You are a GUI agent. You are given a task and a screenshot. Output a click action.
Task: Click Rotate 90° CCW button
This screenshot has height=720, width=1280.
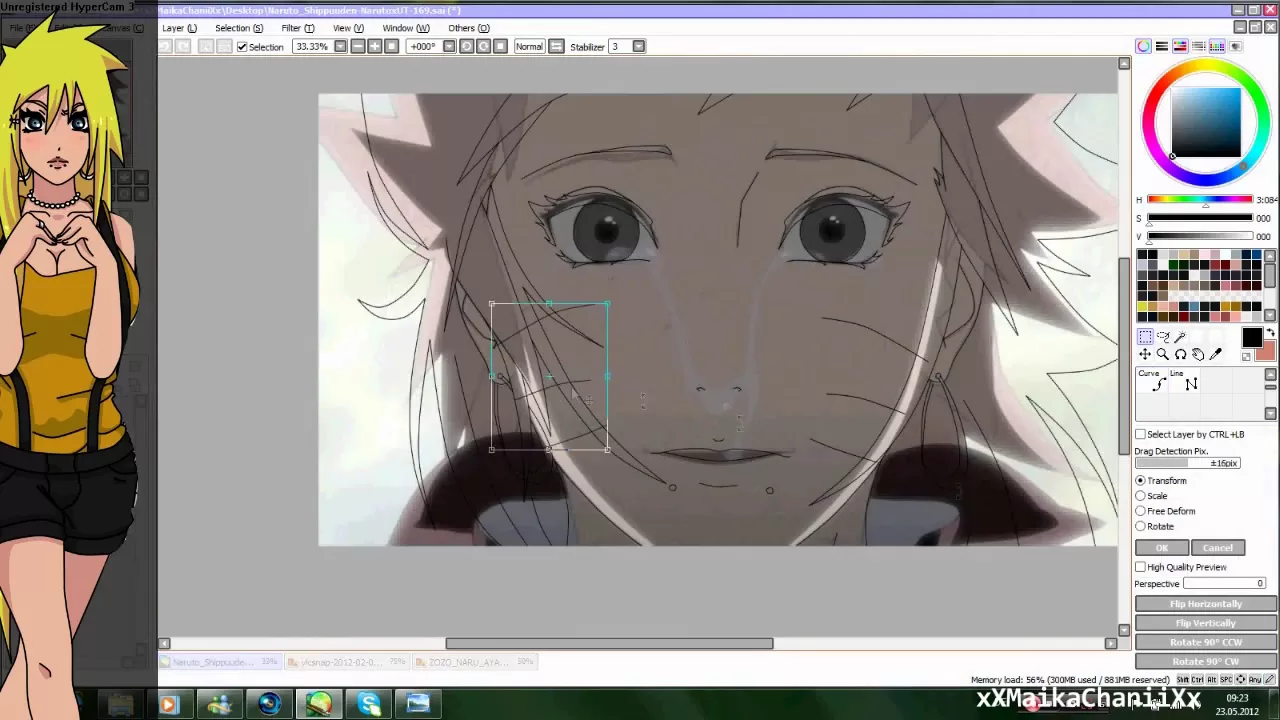1206,642
